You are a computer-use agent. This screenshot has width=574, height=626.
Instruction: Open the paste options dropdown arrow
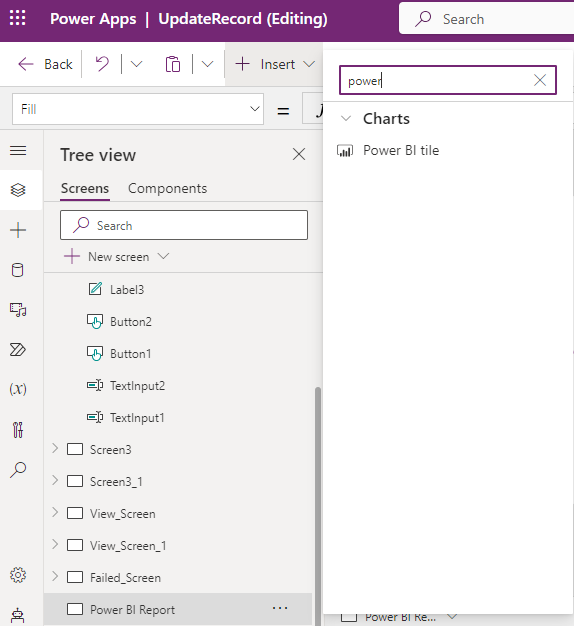coord(207,64)
